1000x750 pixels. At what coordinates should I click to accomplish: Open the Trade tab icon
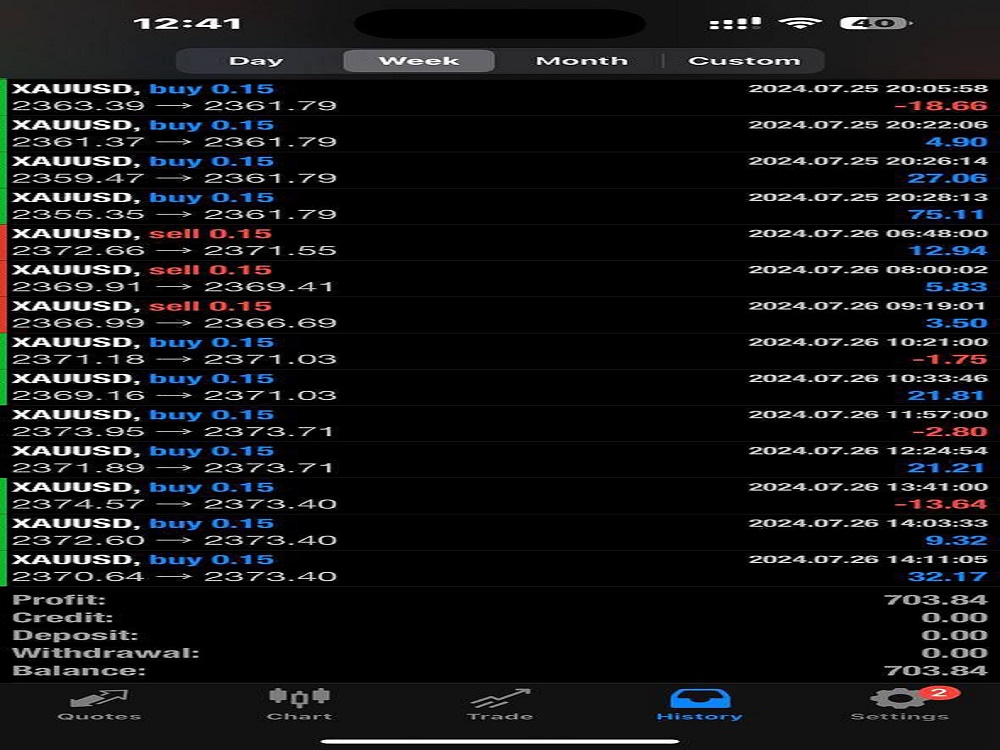coord(500,698)
